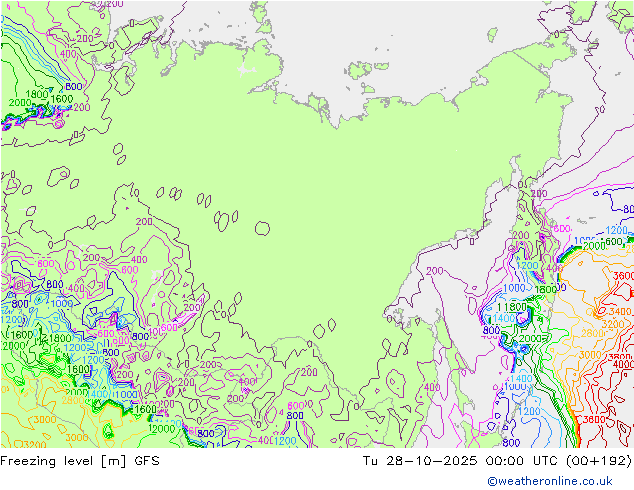This screenshot has width=634, height=490.
Task: Click the orange "3400" contour label
Action: 620,312
